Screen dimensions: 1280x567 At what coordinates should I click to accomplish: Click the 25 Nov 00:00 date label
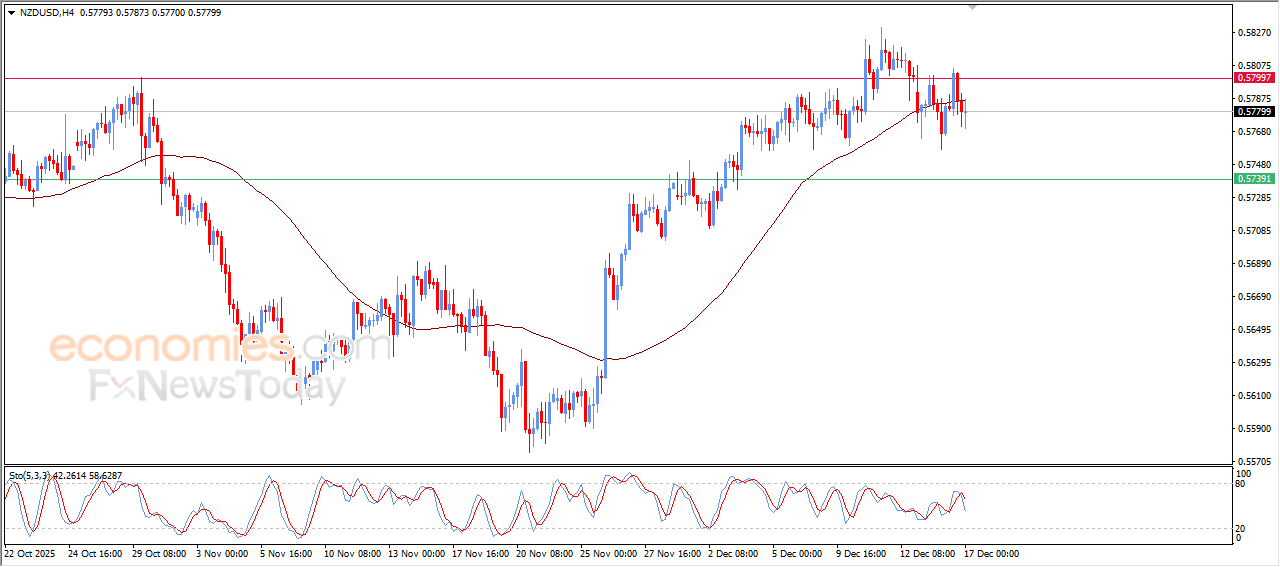pyautogui.click(x=608, y=553)
